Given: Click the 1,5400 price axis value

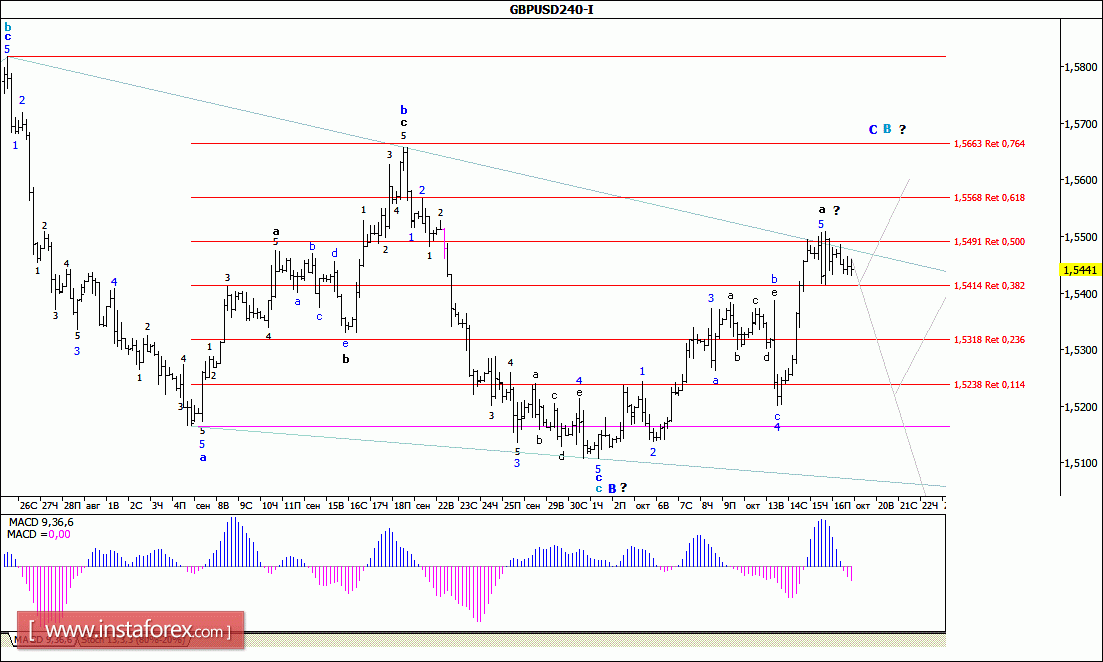Looking at the screenshot, I should coord(1080,293).
